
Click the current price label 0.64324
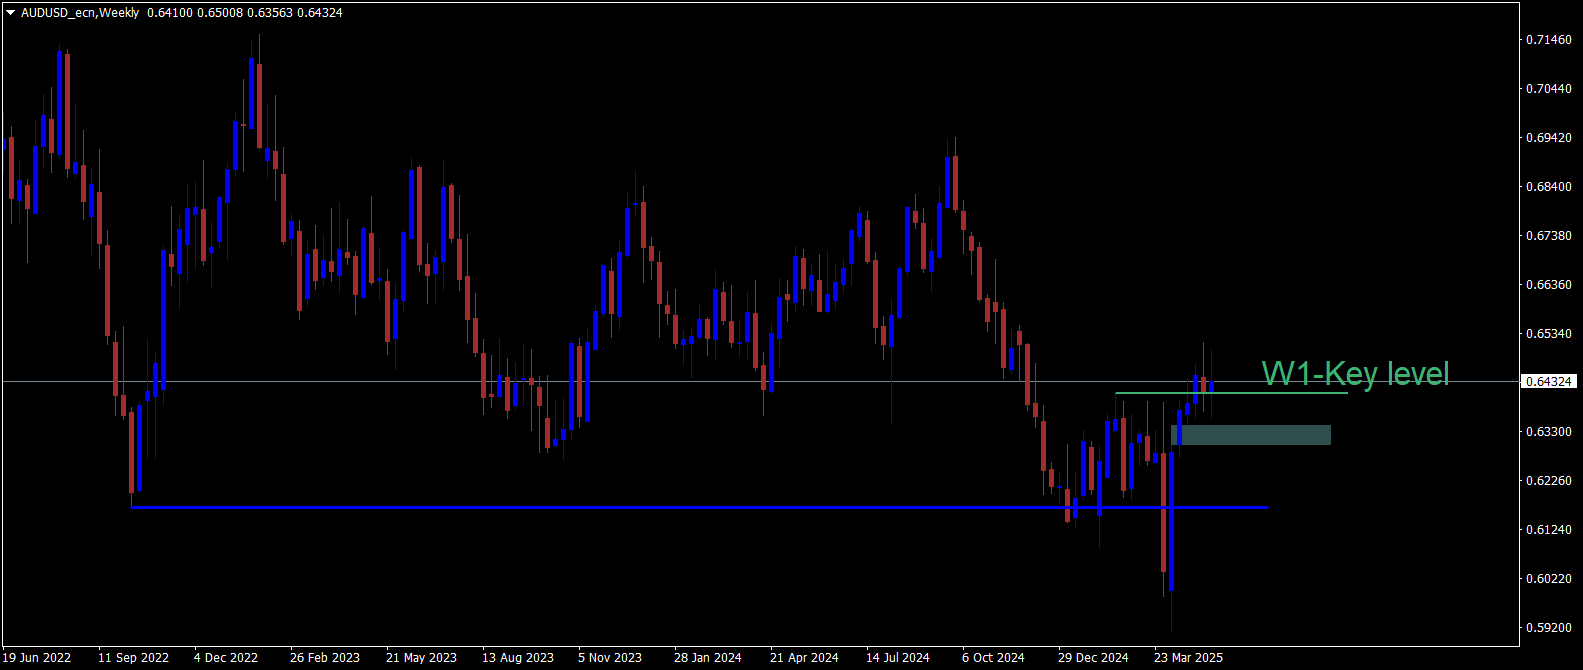[1549, 381]
